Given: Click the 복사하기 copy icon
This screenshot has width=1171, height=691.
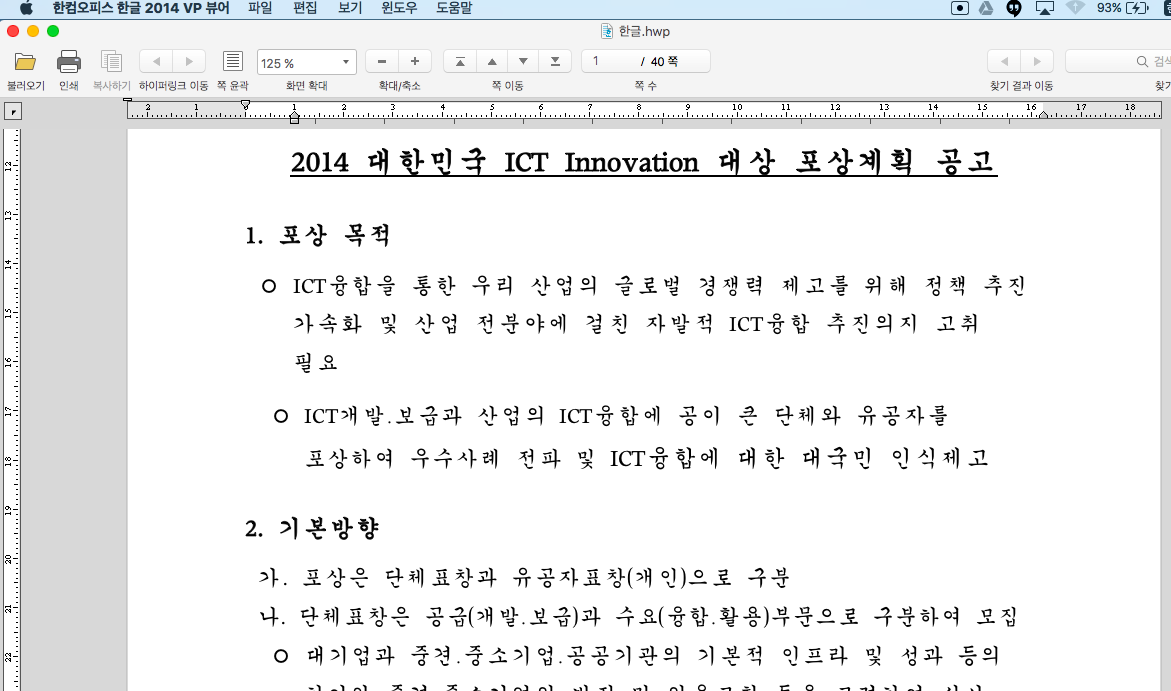Looking at the screenshot, I should tap(111, 61).
